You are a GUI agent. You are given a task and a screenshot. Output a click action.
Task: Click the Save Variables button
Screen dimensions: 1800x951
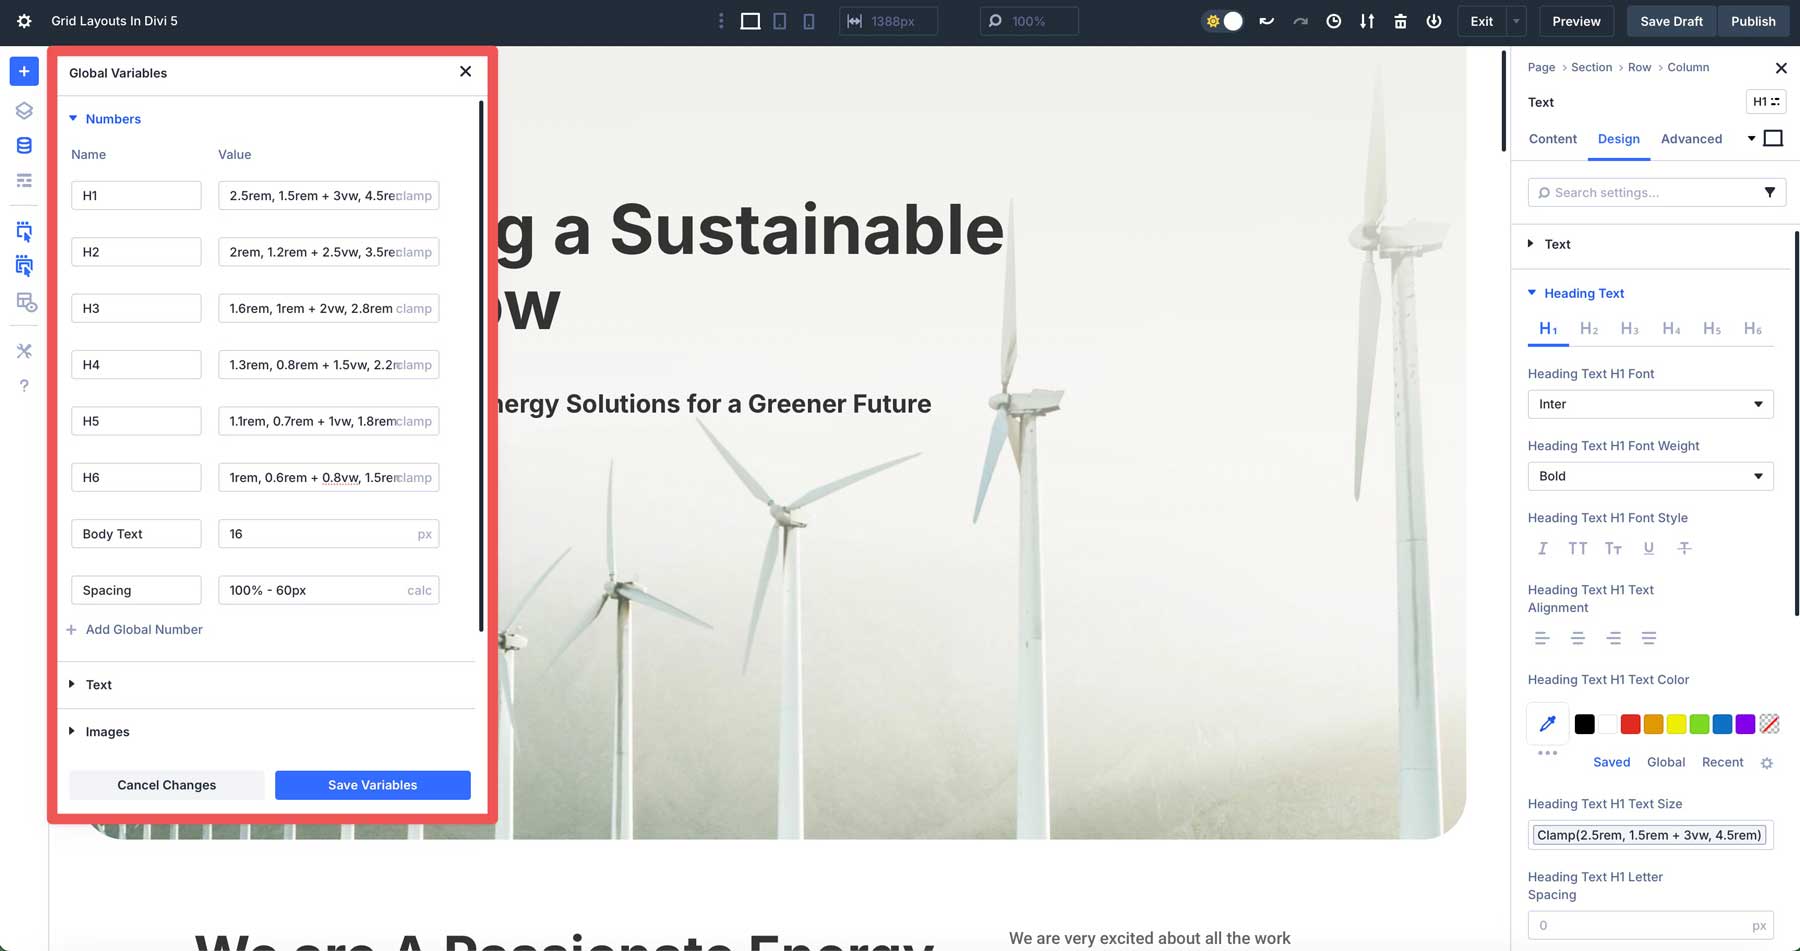pyautogui.click(x=372, y=785)
